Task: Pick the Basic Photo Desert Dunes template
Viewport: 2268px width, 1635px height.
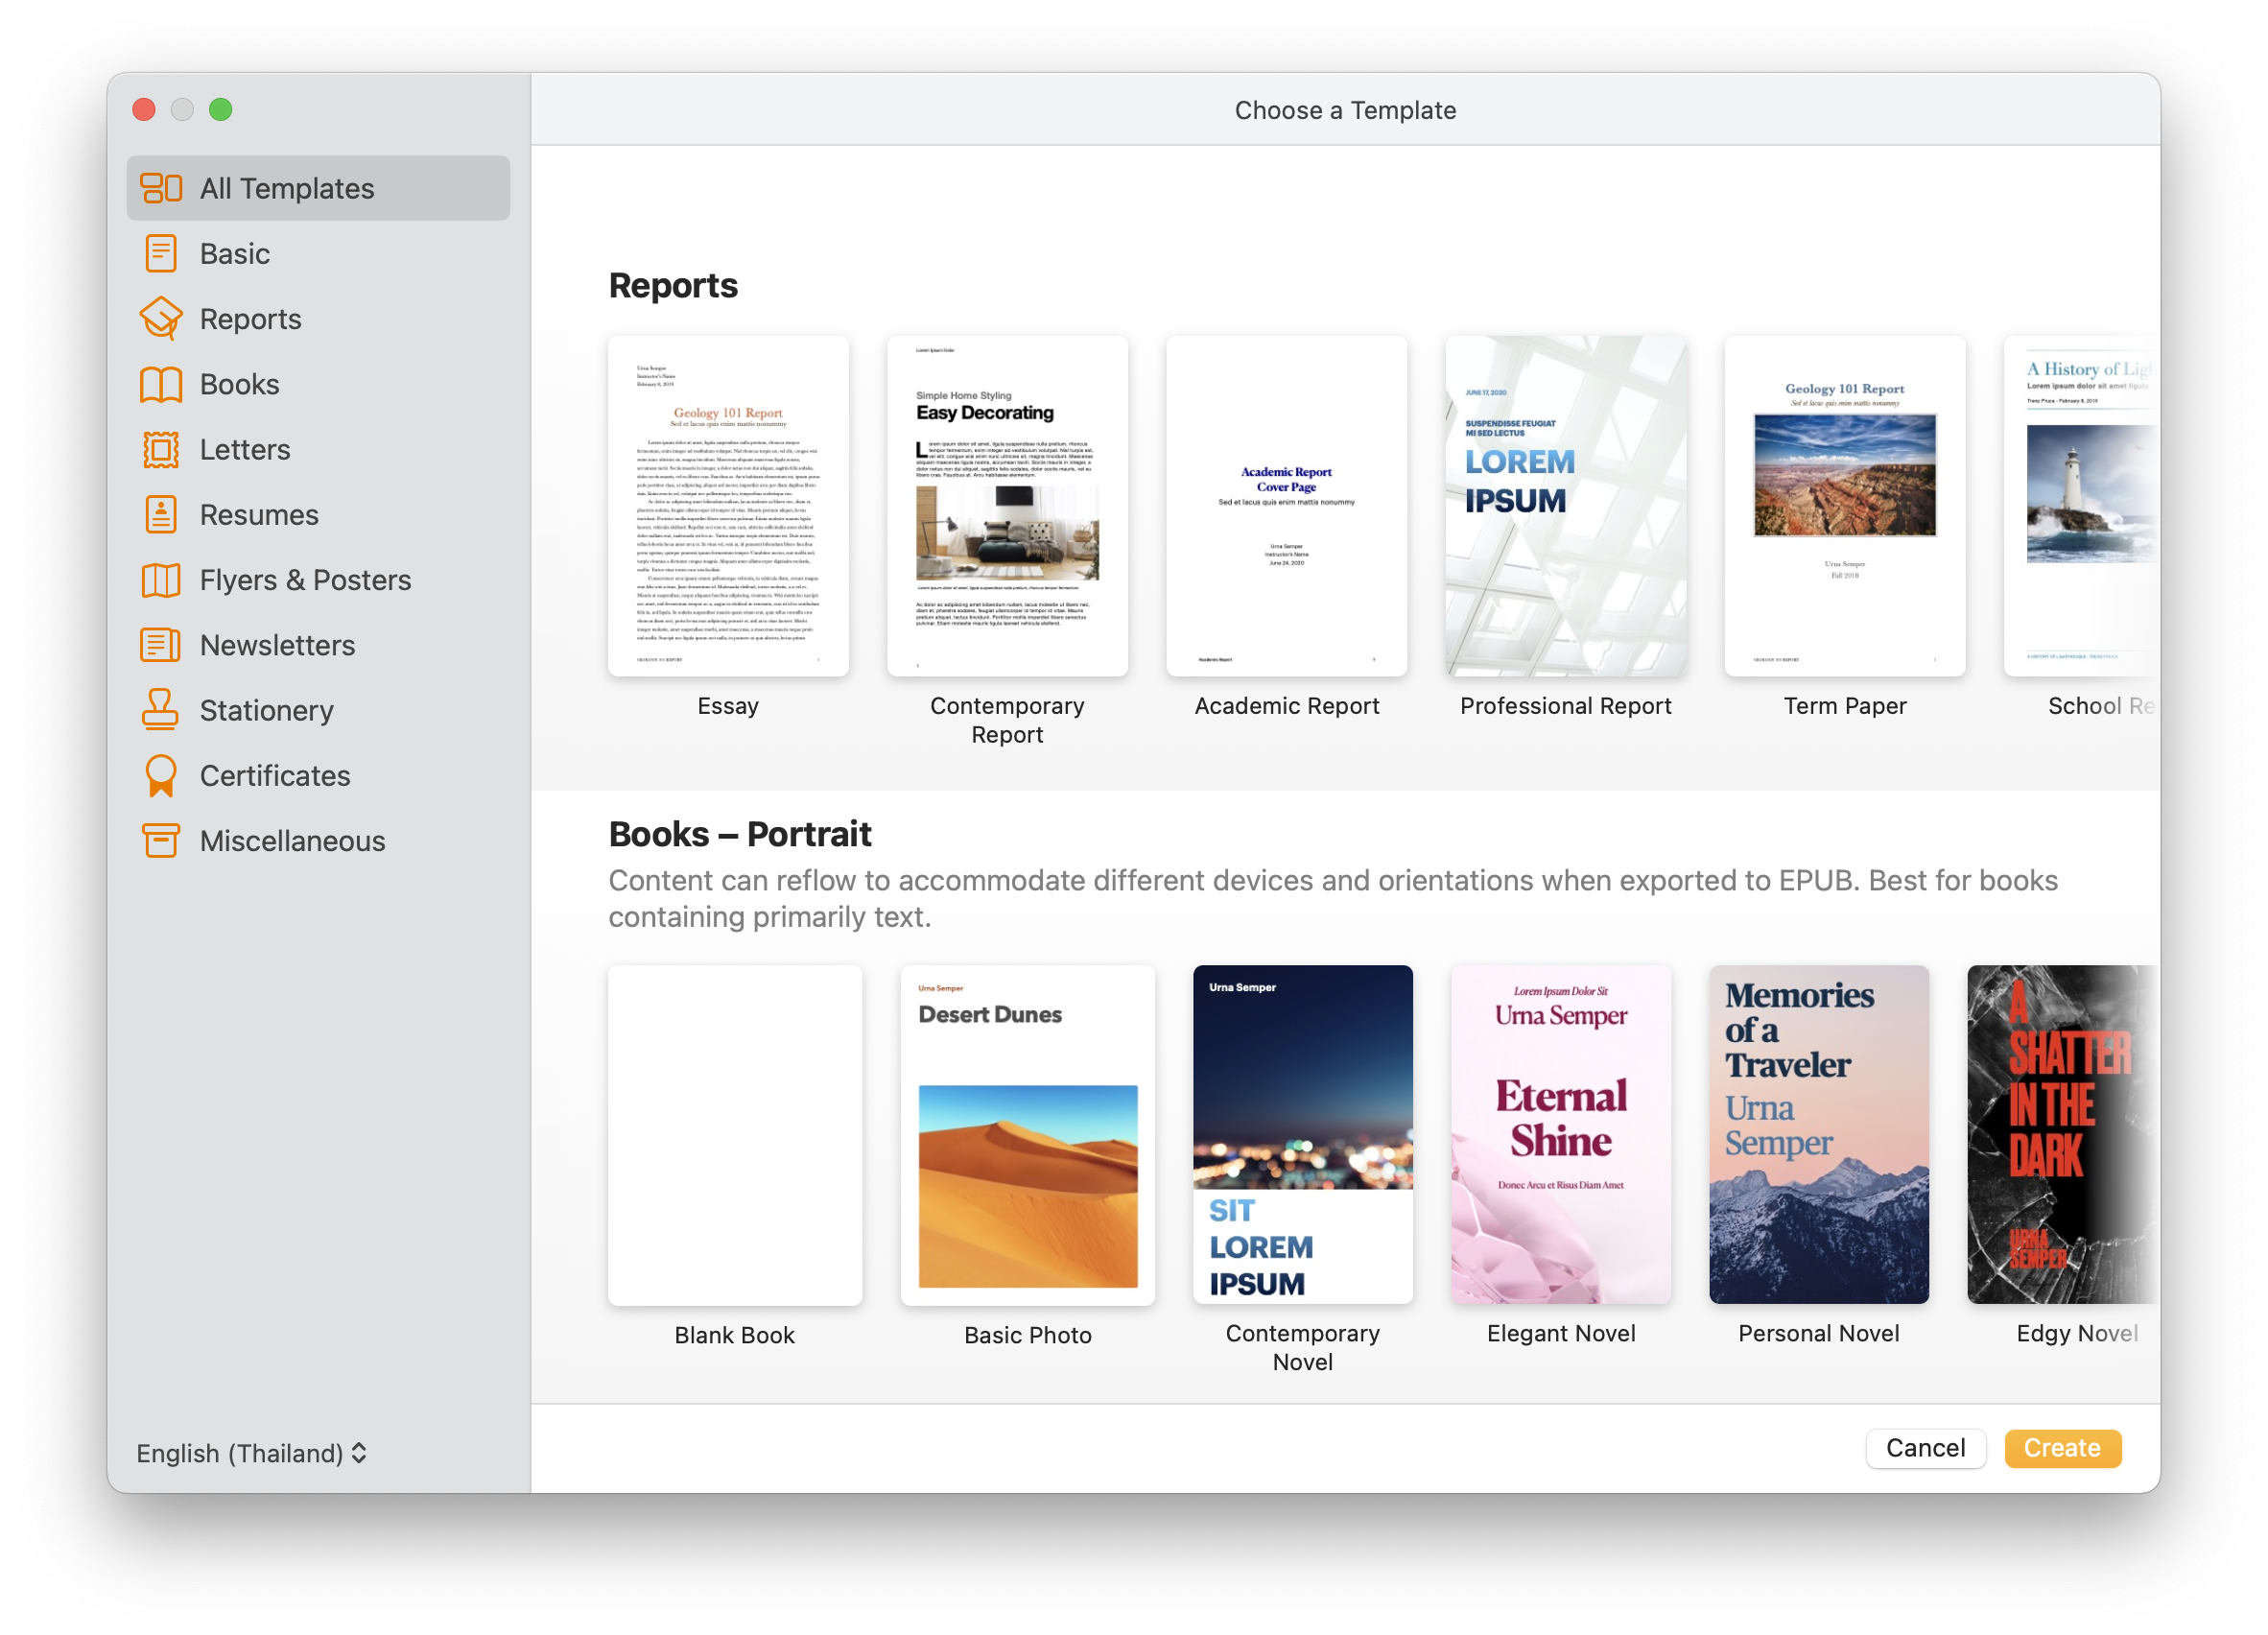Action: pyautogui.click(x=1027, y=1134)
